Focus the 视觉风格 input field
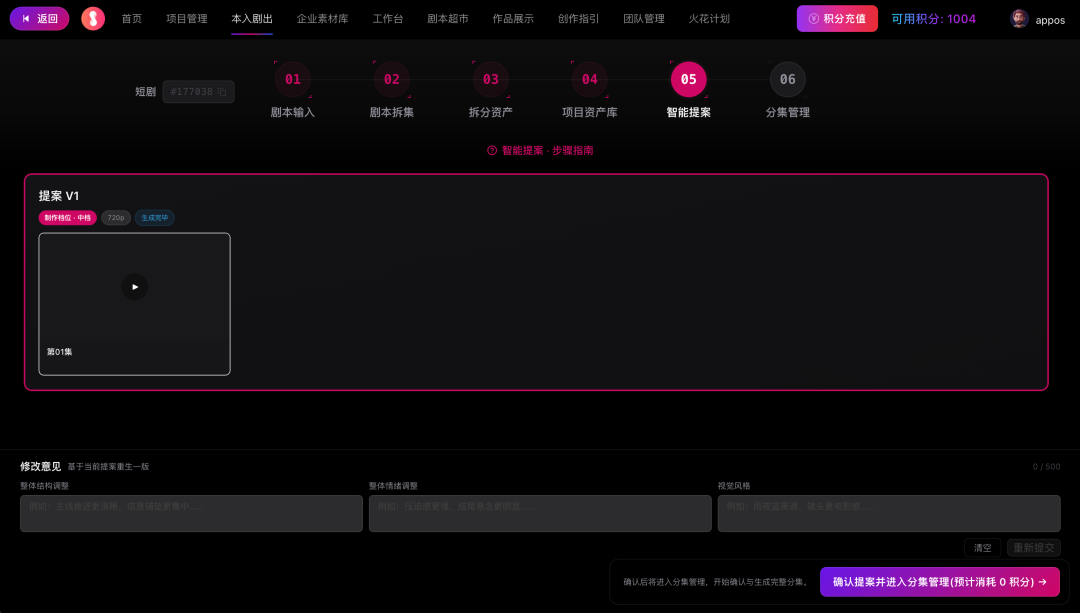This screenshot has height=613, width=1080. pyautogui.click(x=889, y=513)
